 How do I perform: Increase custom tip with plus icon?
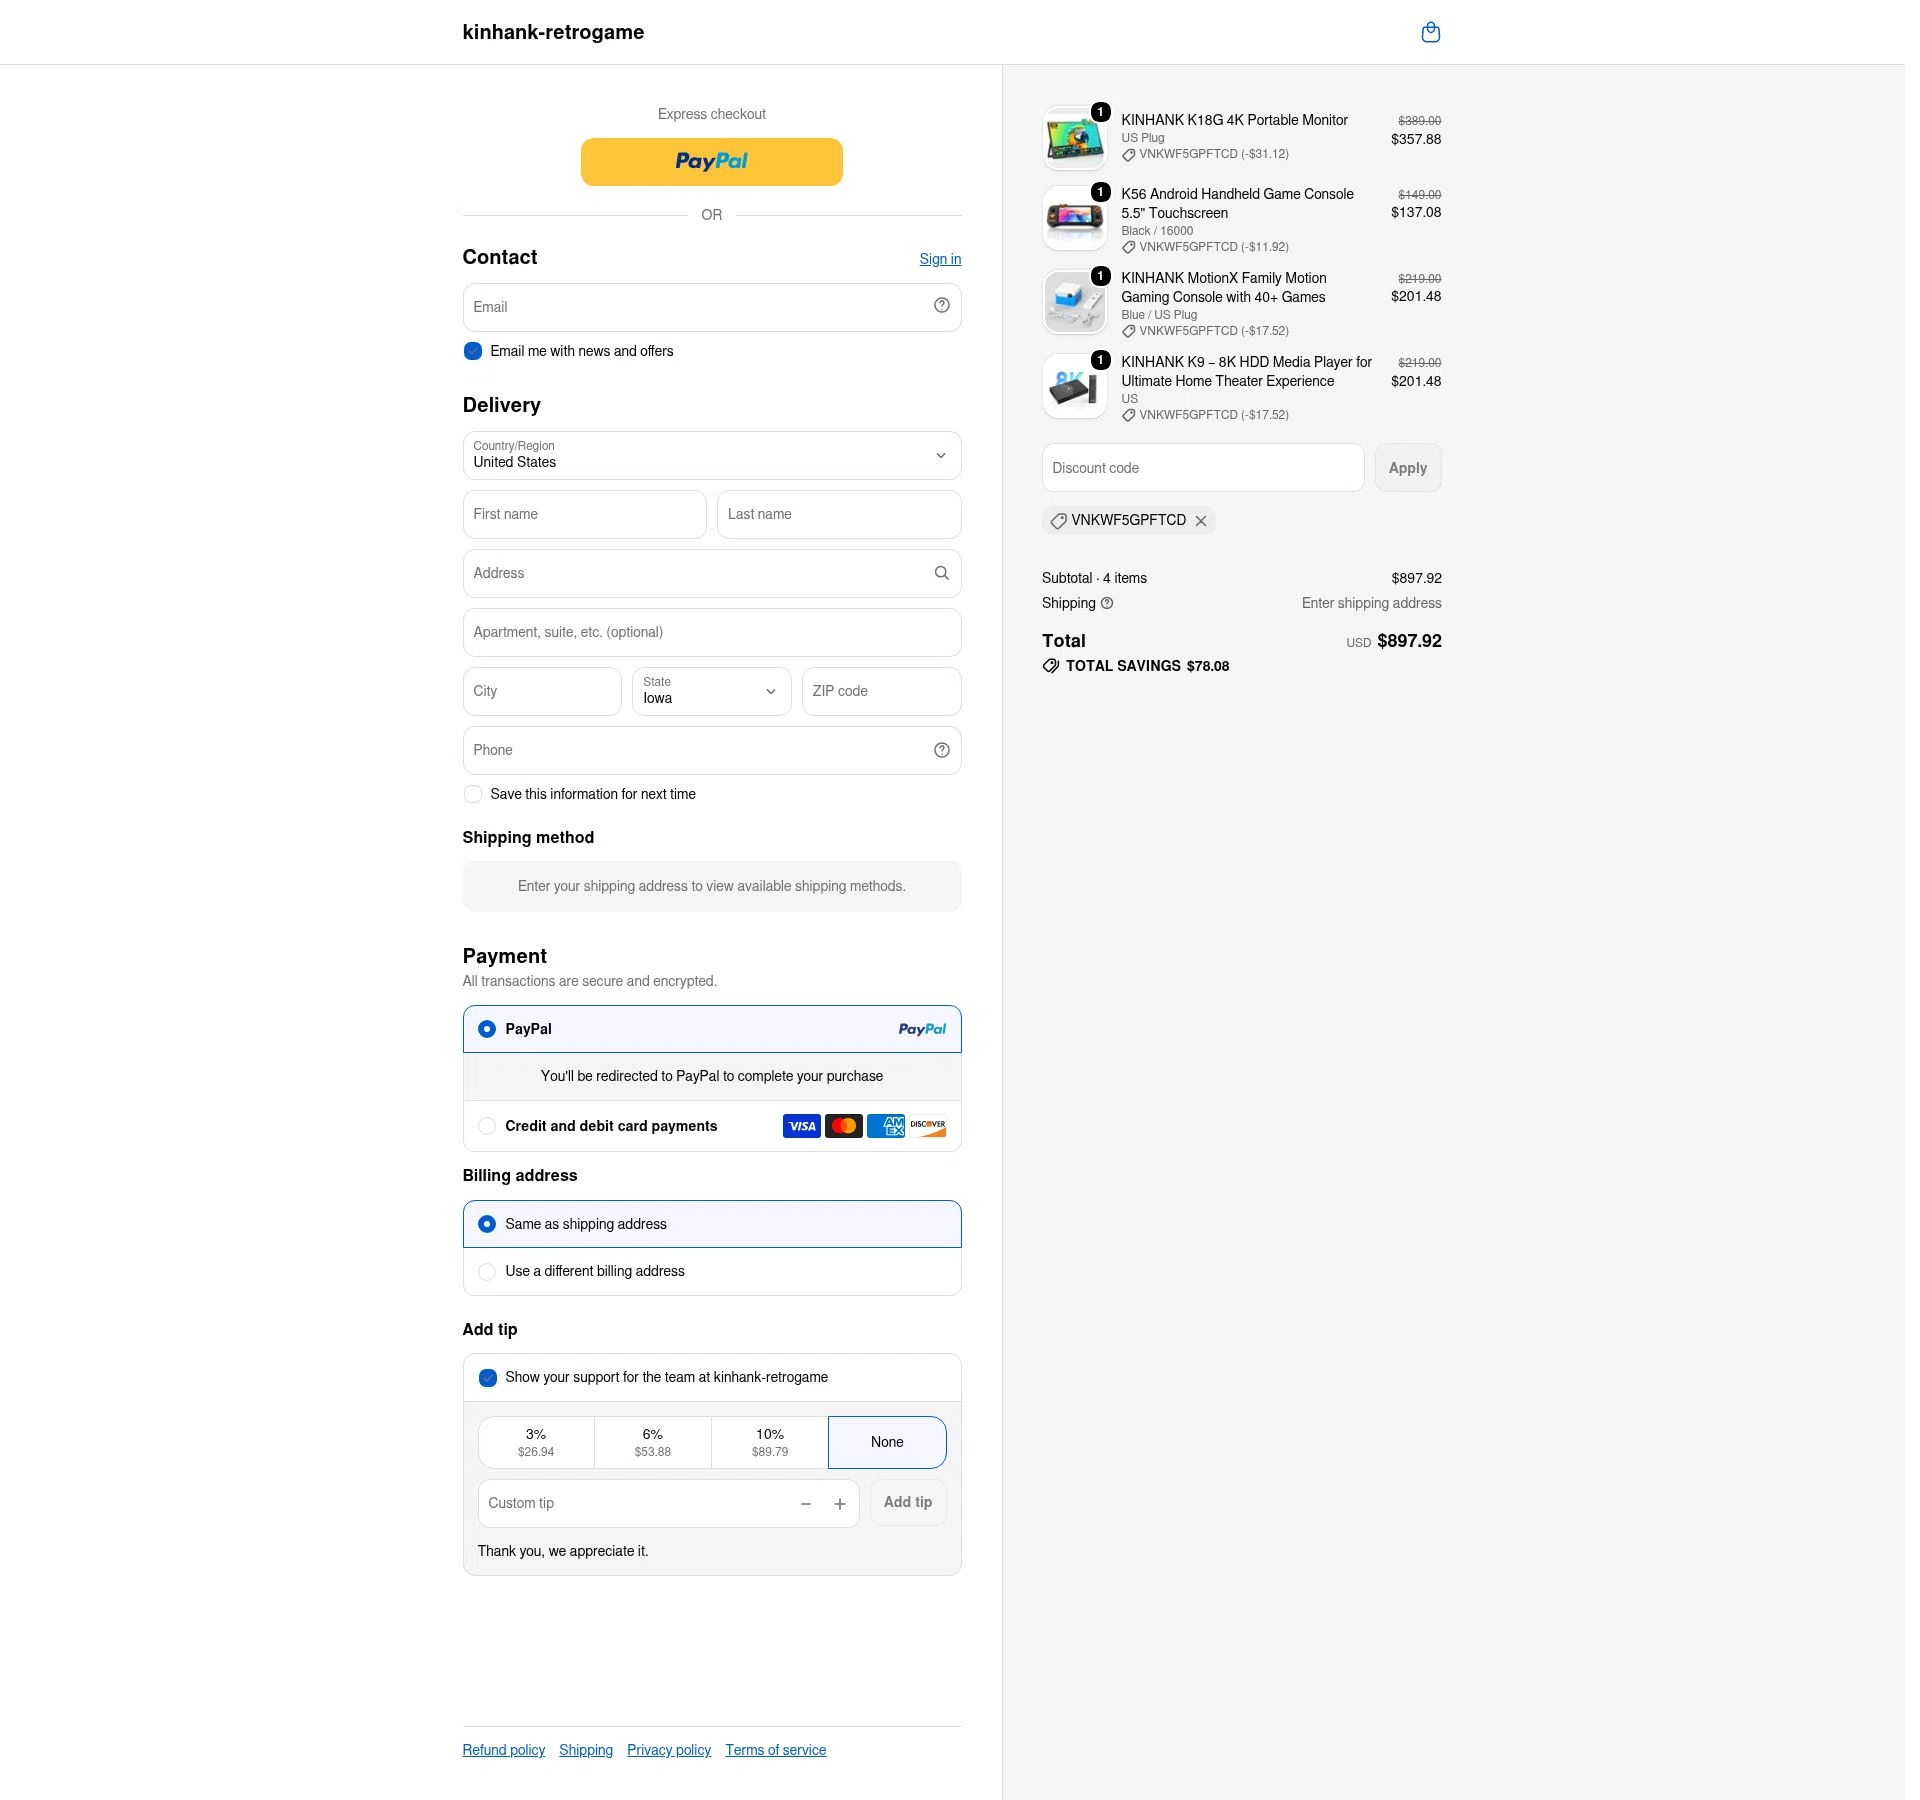coord(840,1504)
